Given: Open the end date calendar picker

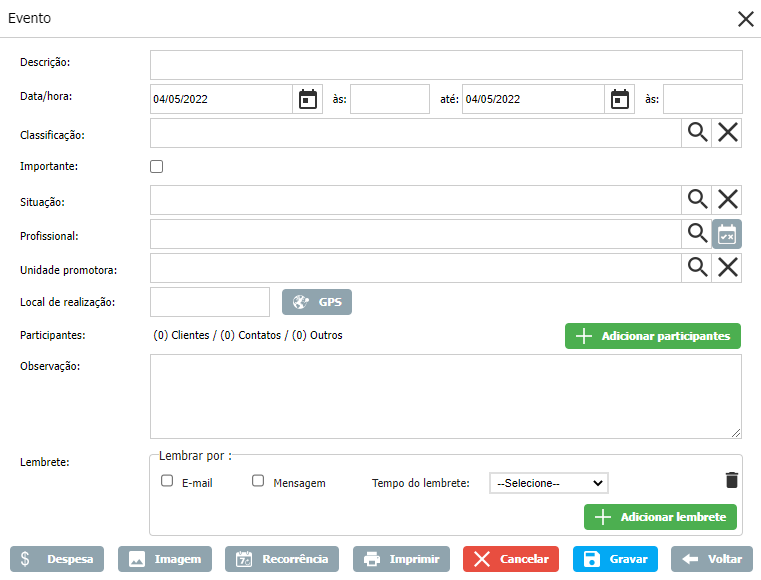Looking at the screenshot, I should tap(620, 99).
